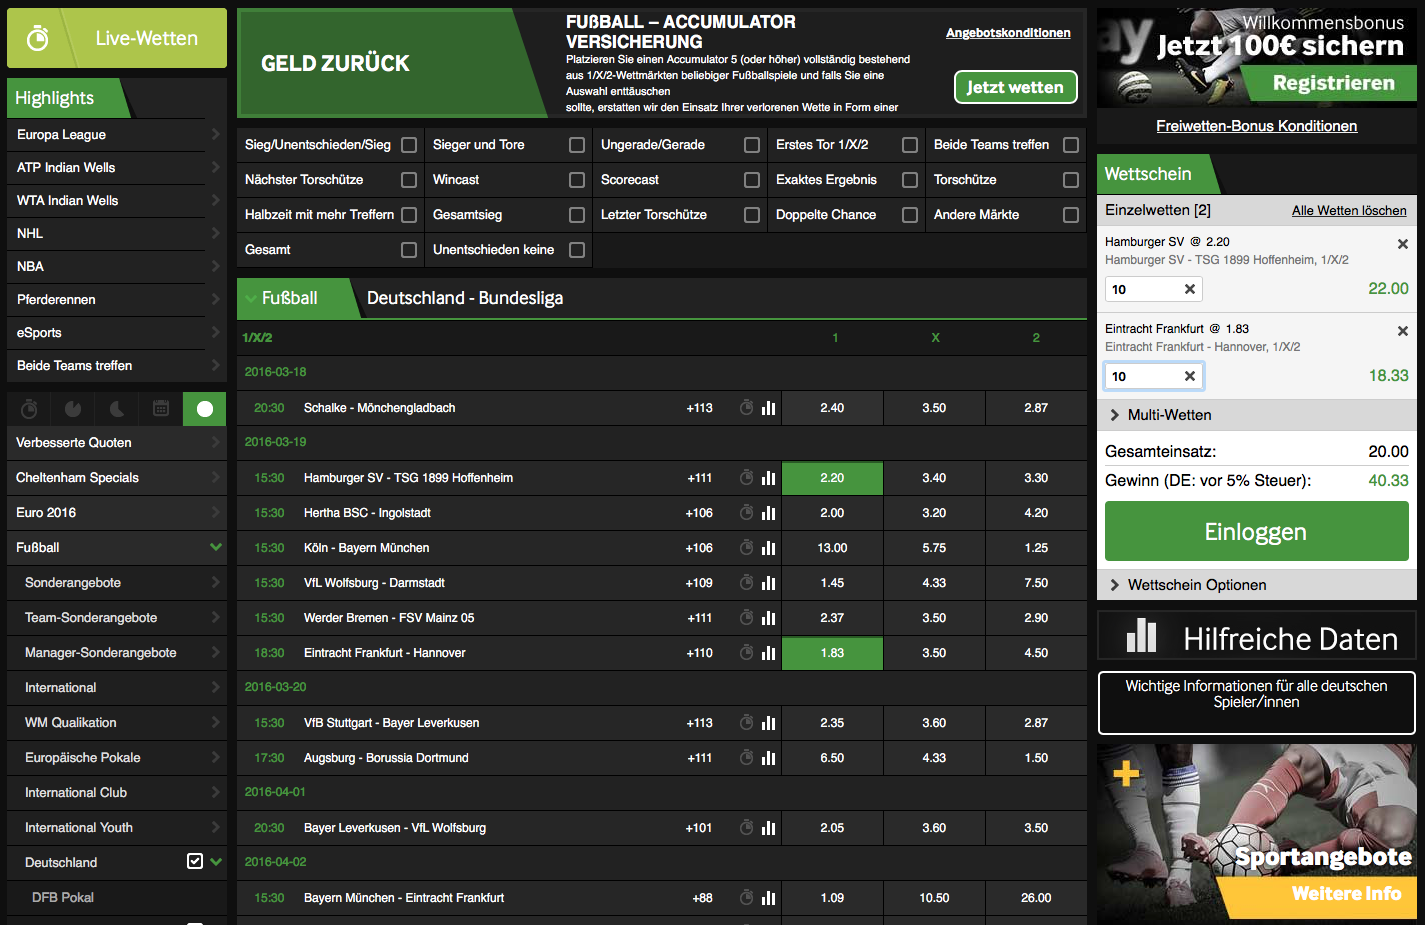Click the Hilfreiche Daten bar-chart icon
The image size is (1425, 925).
coord(1140,634)
